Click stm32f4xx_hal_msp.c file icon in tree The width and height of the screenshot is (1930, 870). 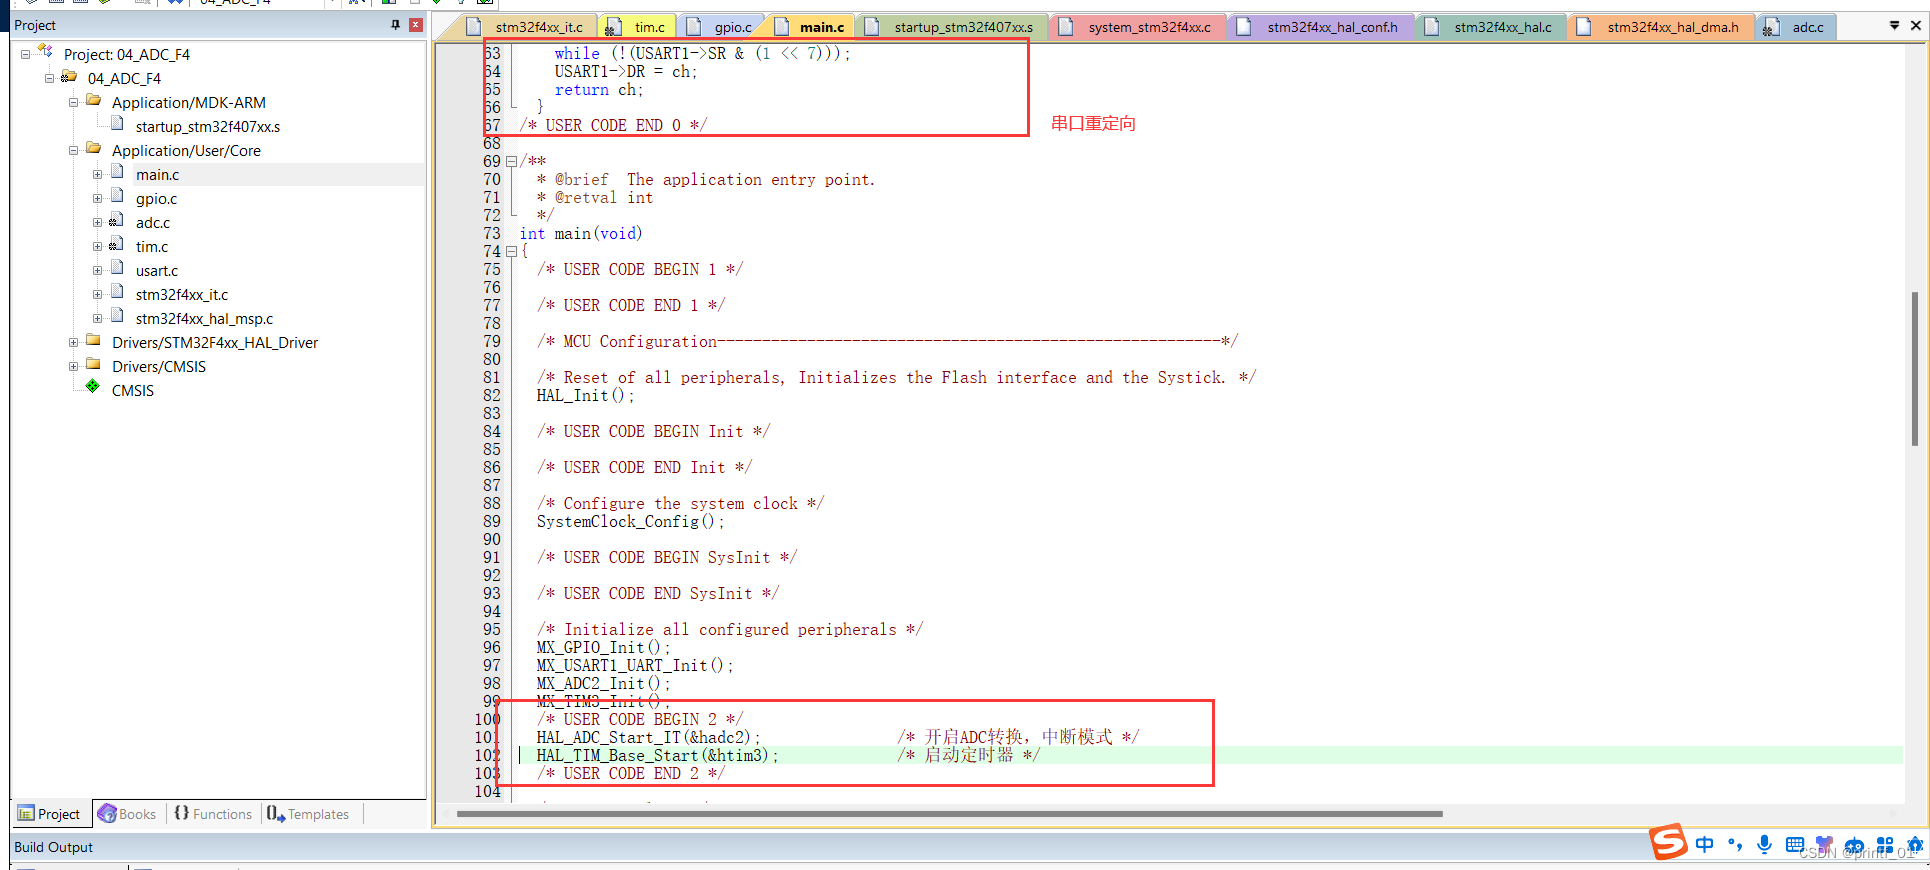(117, 317)
